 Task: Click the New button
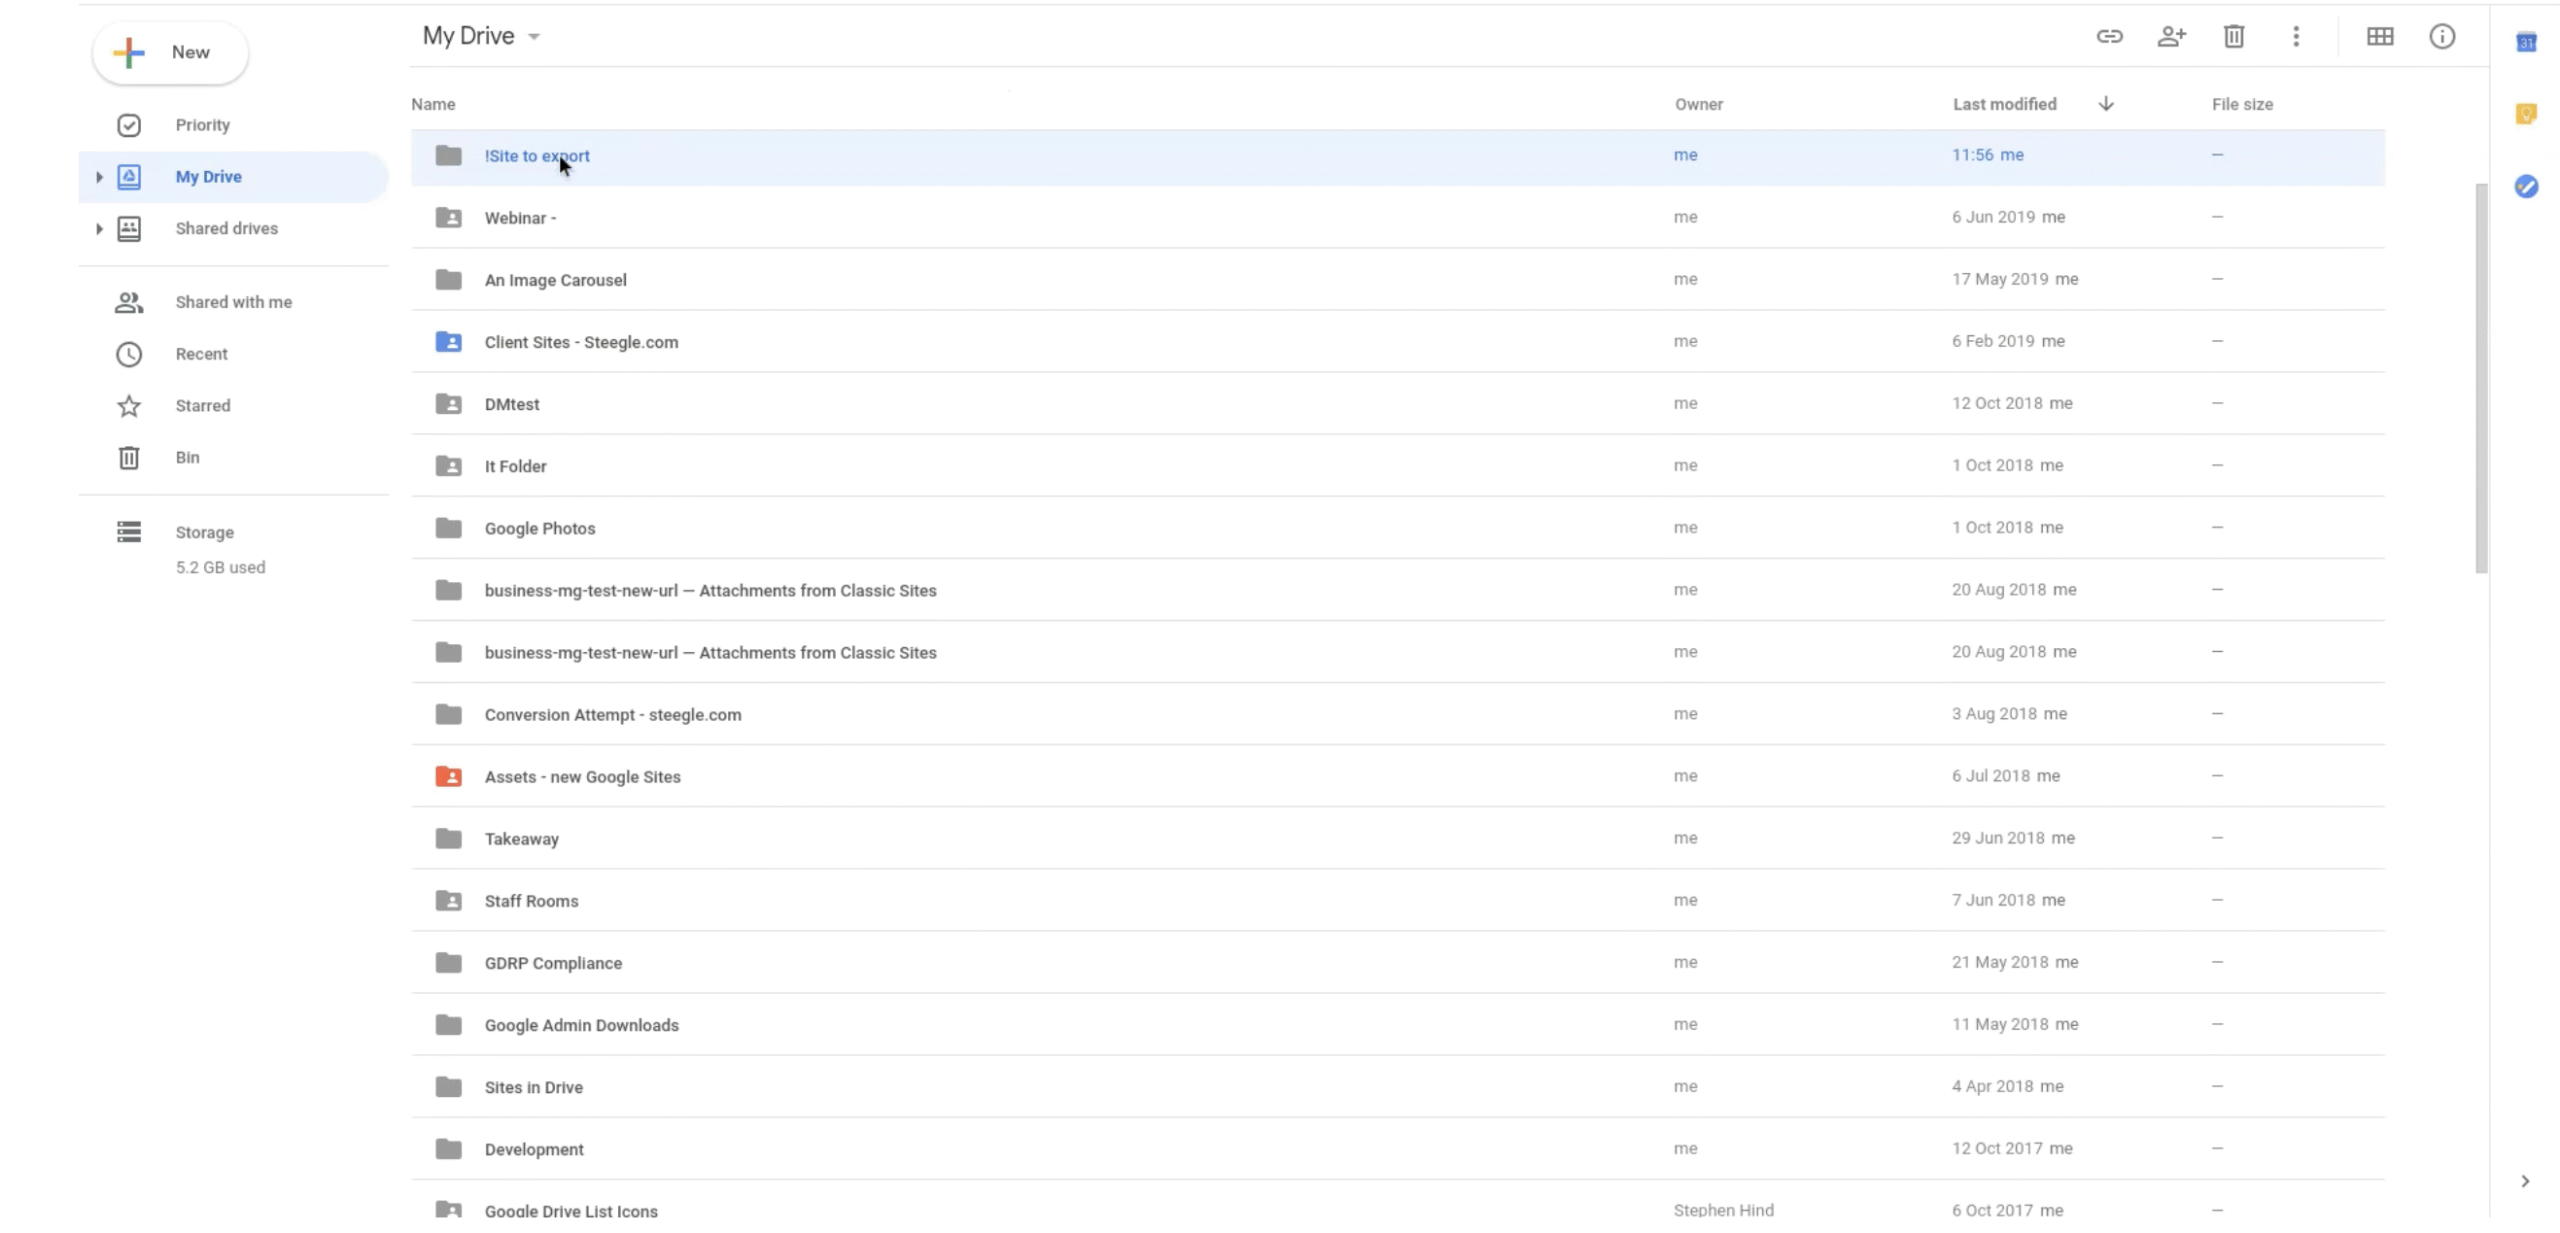click(170, 52)
